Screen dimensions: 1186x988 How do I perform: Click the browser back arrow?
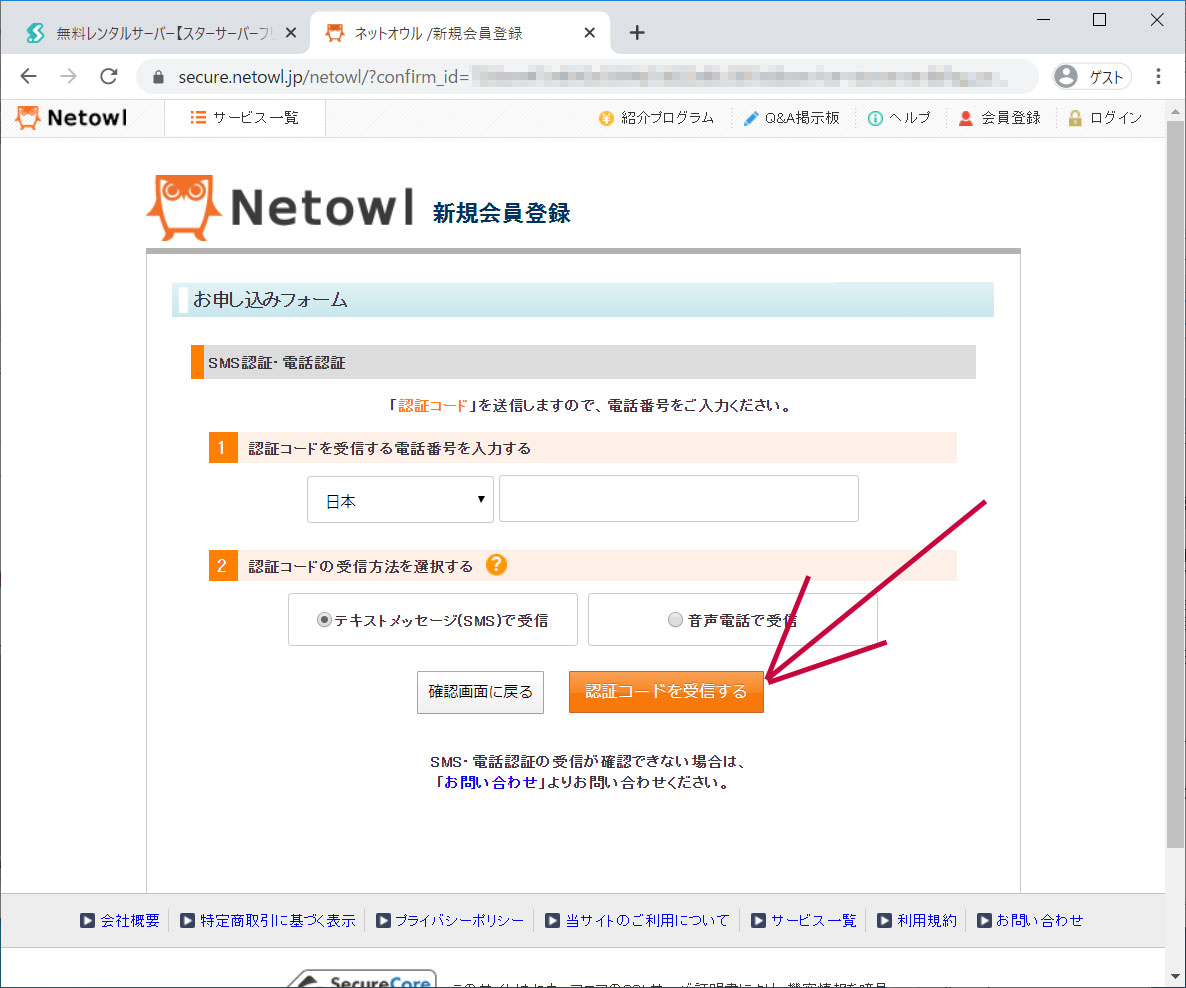point(29,76)
